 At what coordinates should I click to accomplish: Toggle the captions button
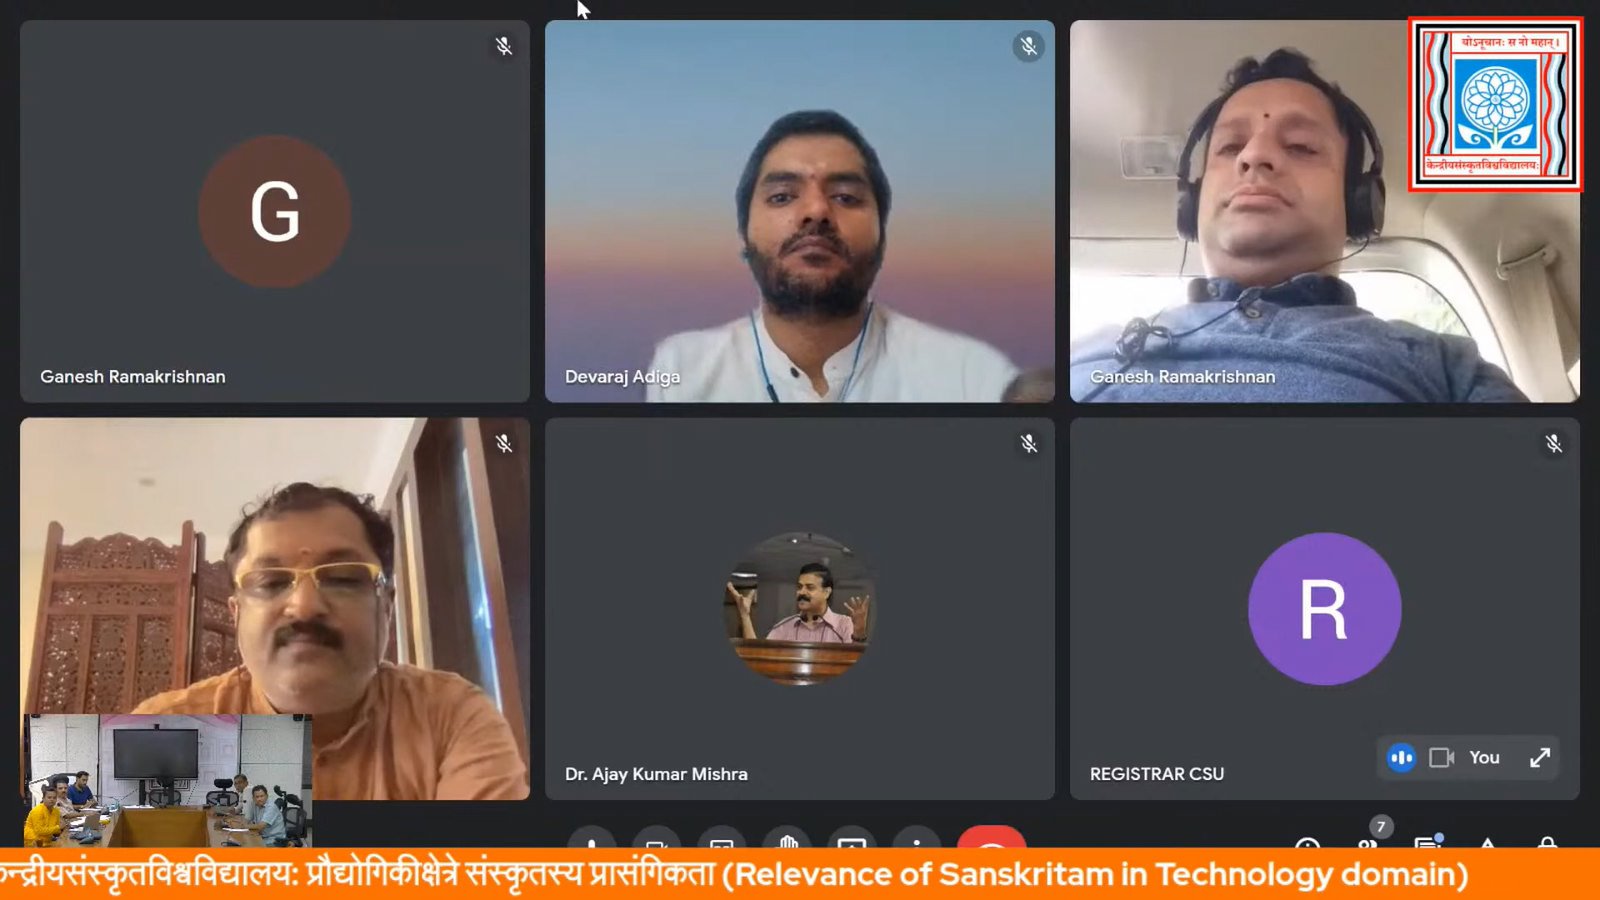(x=722, y=838)
